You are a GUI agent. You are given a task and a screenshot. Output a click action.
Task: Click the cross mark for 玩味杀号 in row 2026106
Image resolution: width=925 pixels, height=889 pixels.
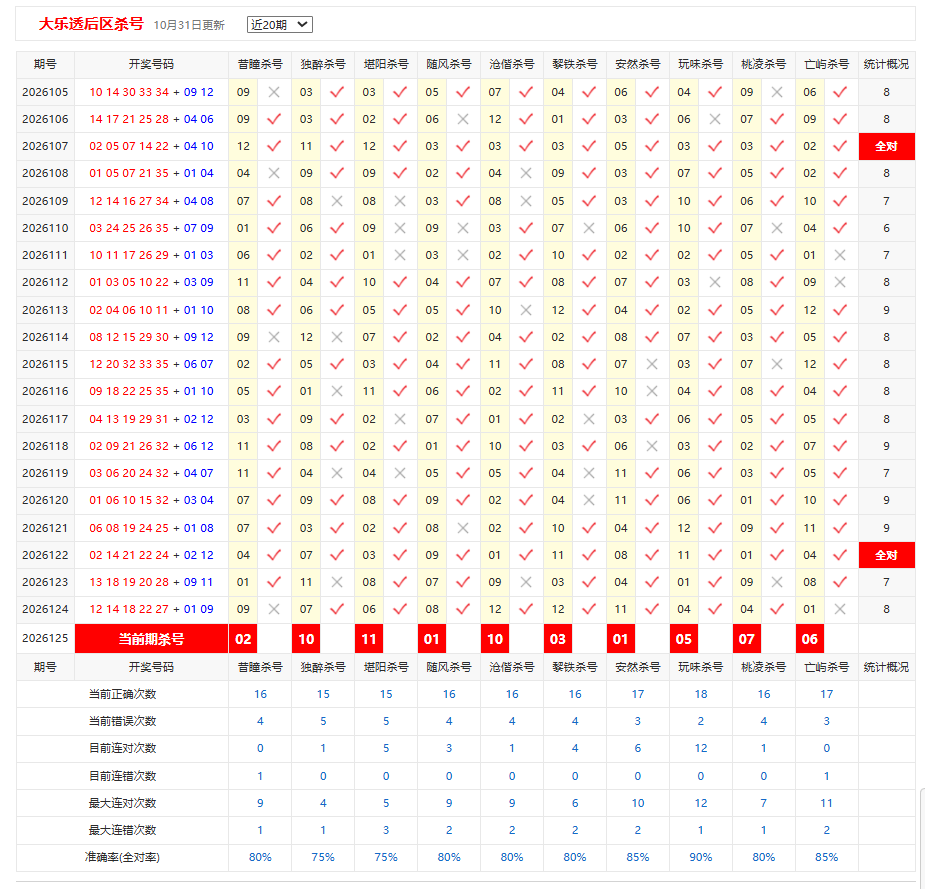point(714,119)
